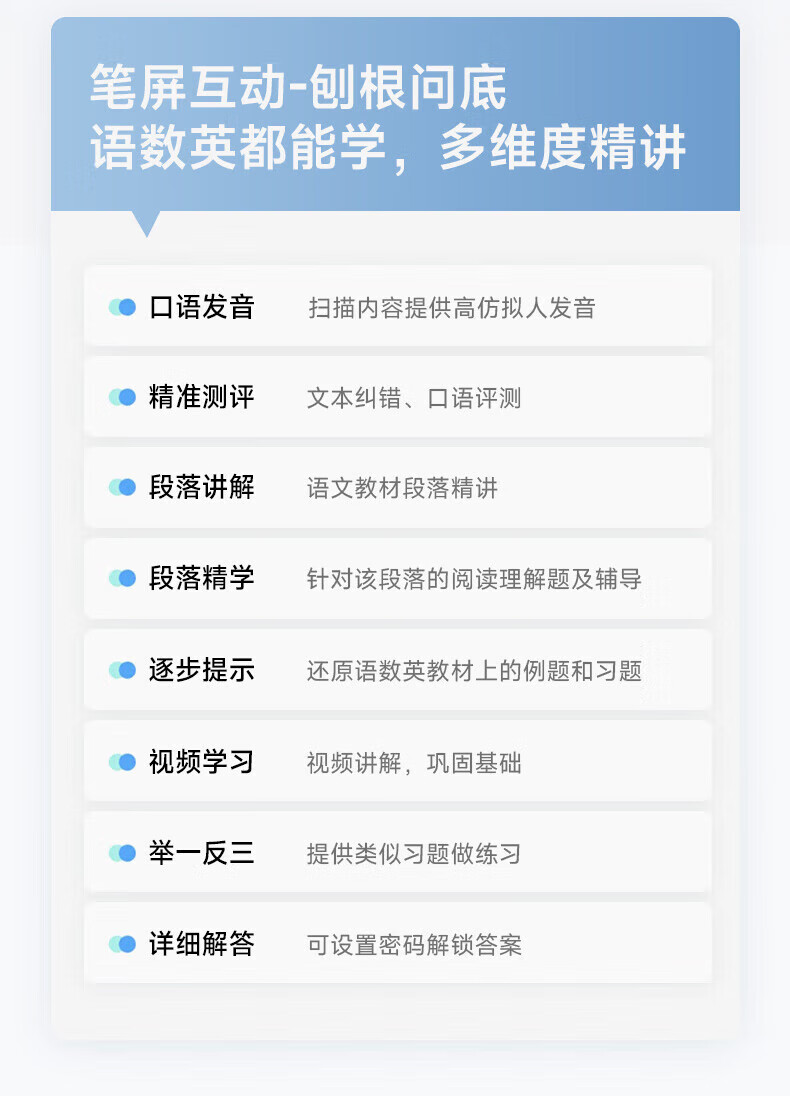Click description 还原语数英教材上的例题和习题
The width and height of the screenshot is (790, 1096).
473,671
